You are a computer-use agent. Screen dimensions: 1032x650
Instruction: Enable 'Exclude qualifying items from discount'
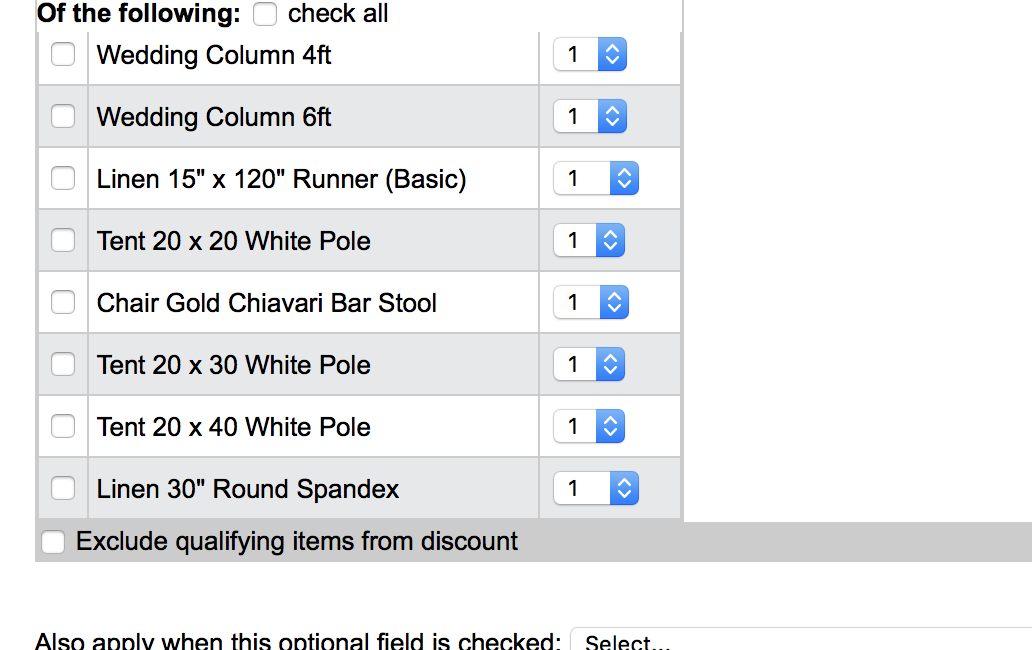click(52, 542)
